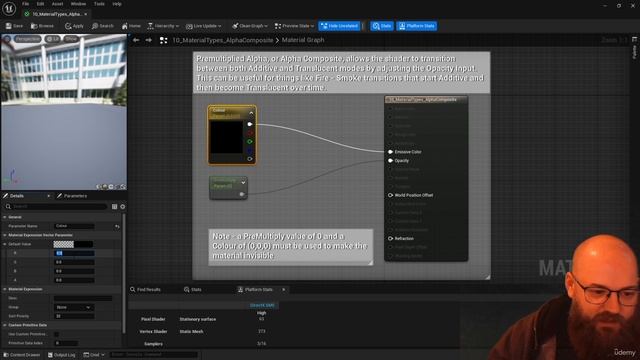The height and width of the screenshot is (360, 640).
Task: Open the Edit menu
Action: click(40, 4)
